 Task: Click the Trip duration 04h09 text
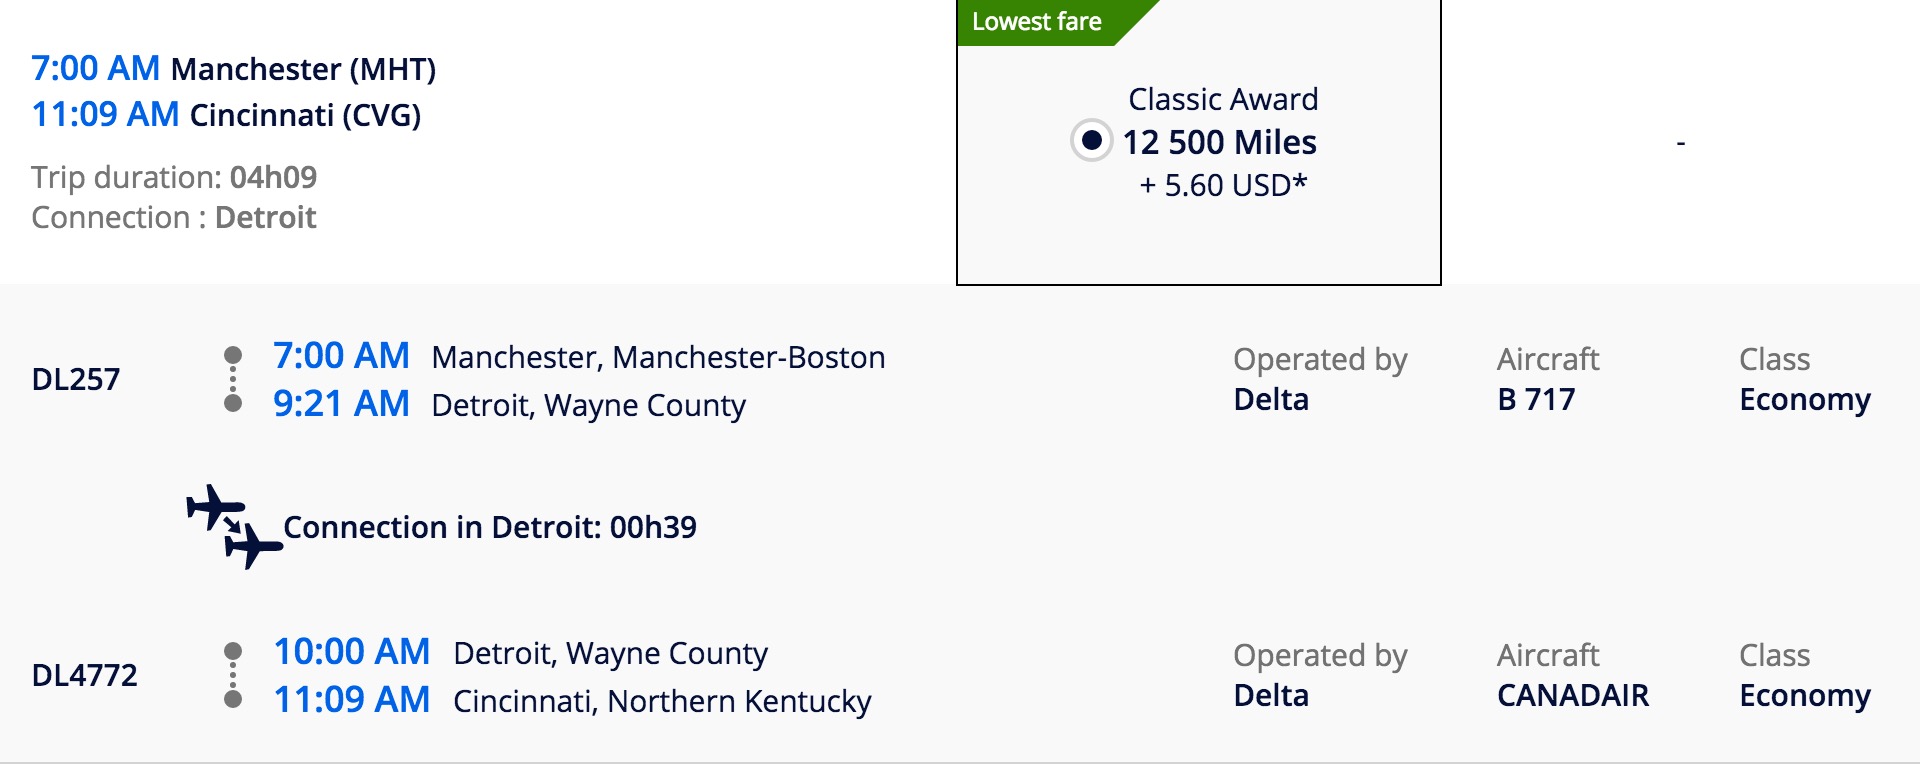(x=174, y=177)
